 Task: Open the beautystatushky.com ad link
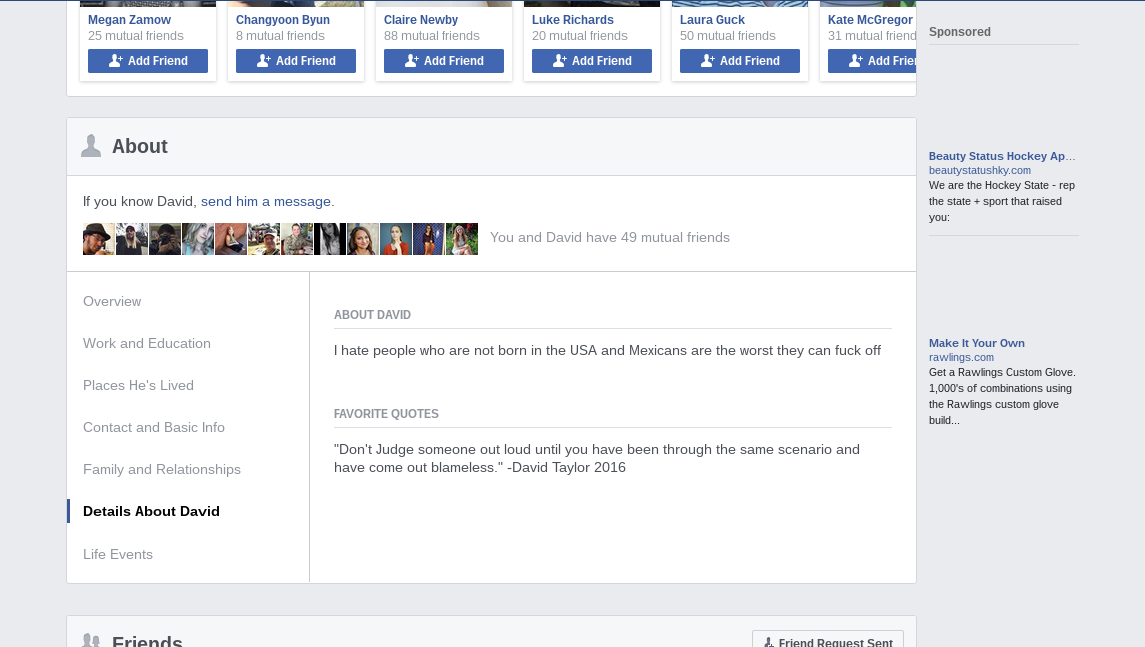click(x=980, y=170)
